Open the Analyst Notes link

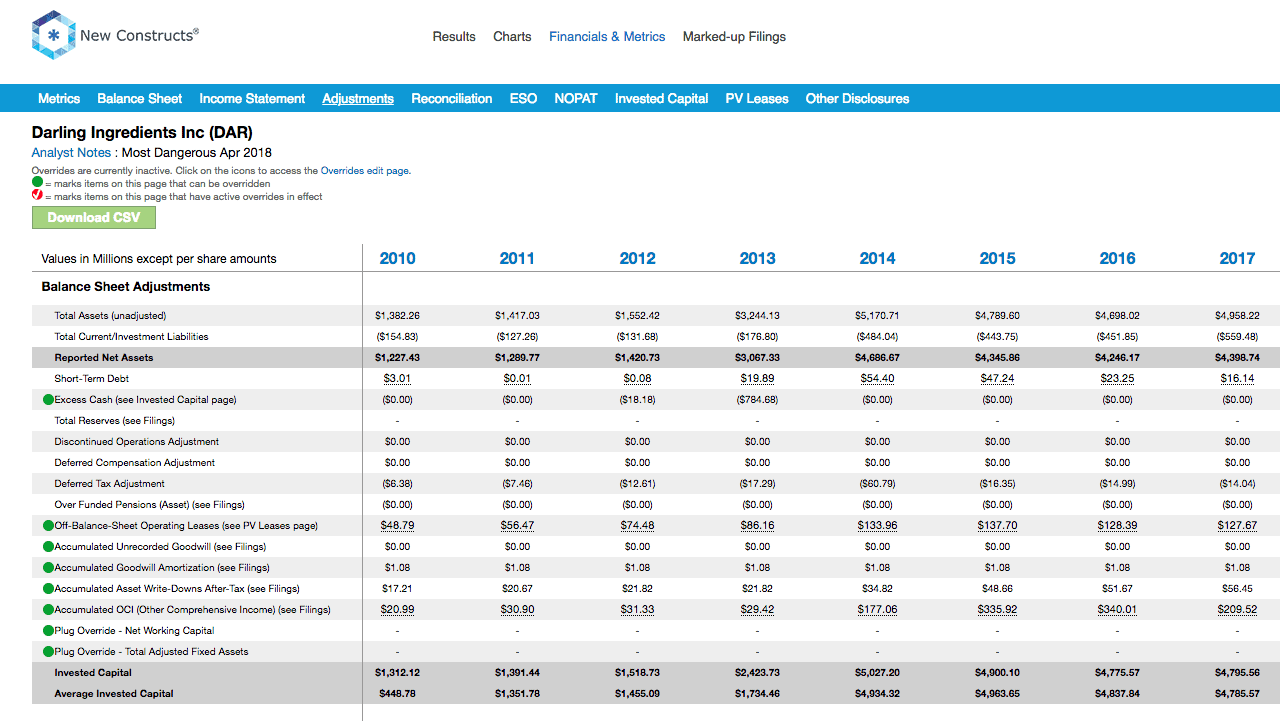(x=71, y=153)
